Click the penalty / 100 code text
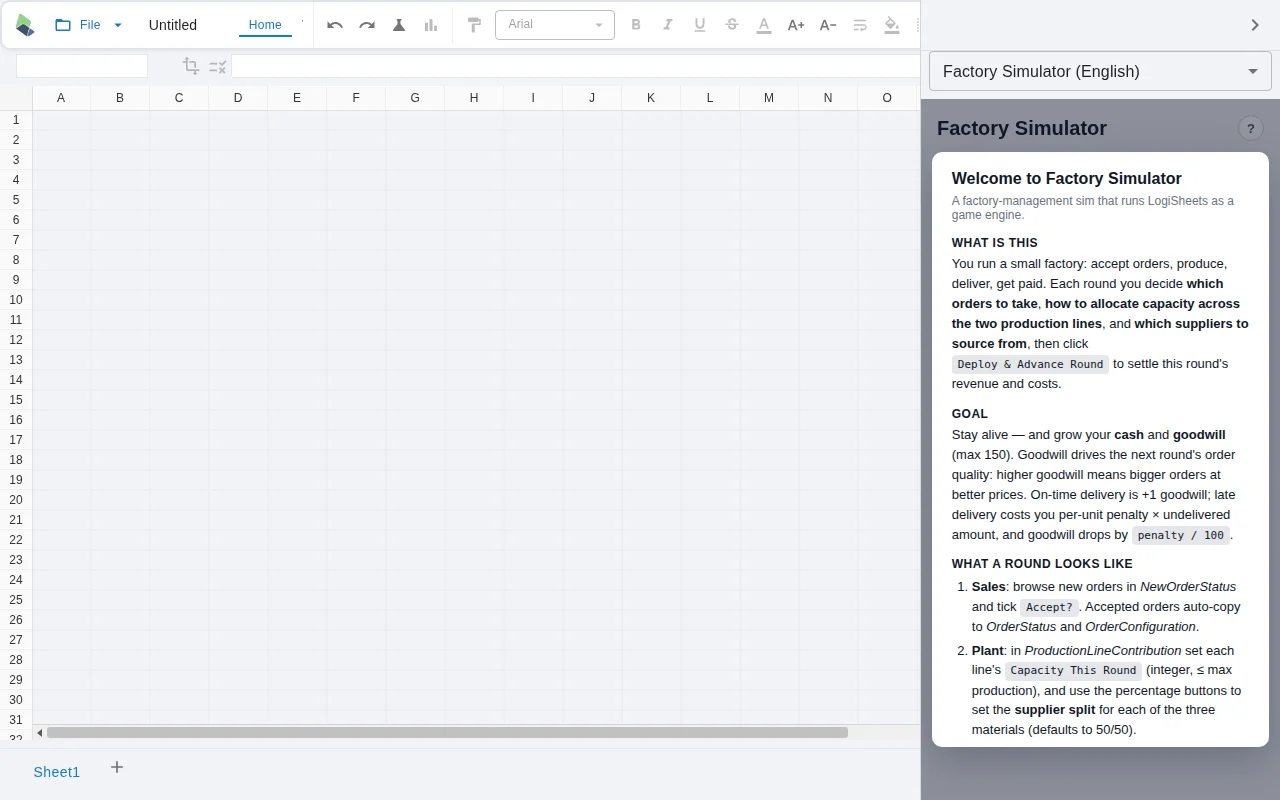This screenshot has width=1280, height=800. pyautogui.click(x=1180, y=535)
